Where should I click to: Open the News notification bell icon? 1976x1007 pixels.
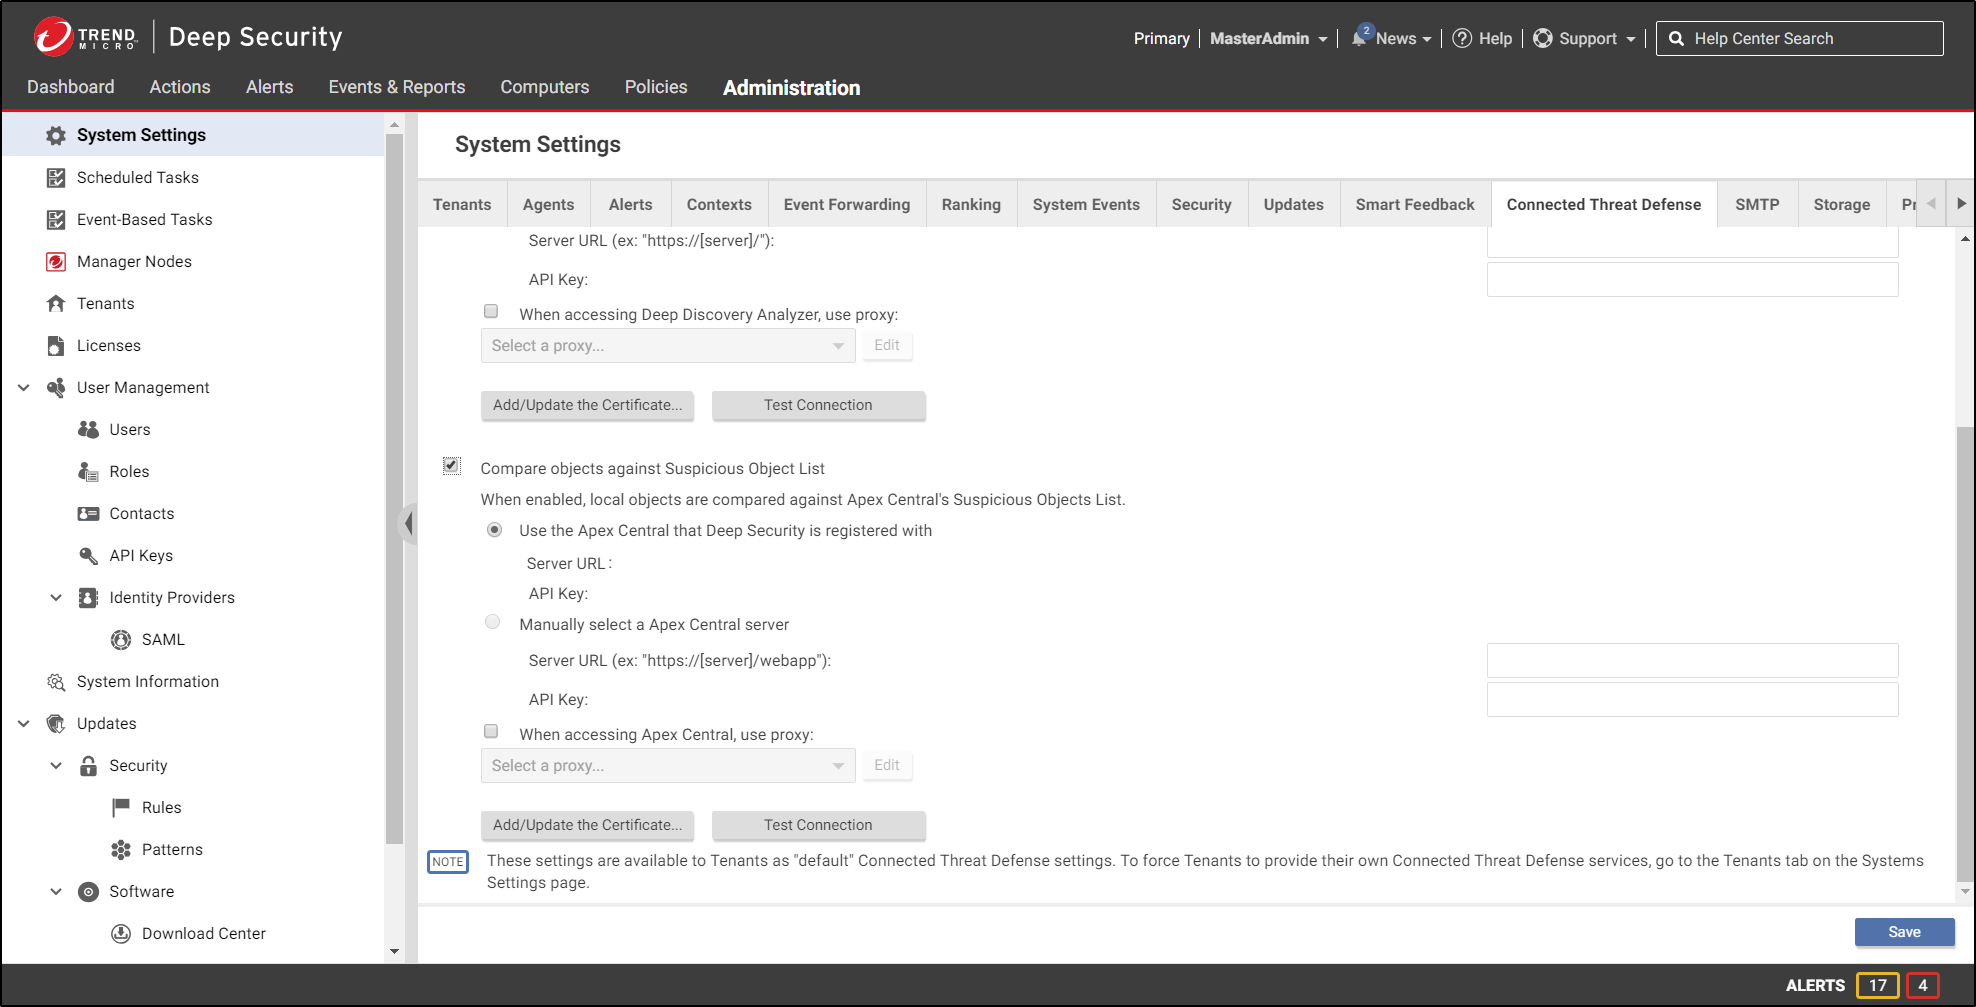tap(1360, 38)
